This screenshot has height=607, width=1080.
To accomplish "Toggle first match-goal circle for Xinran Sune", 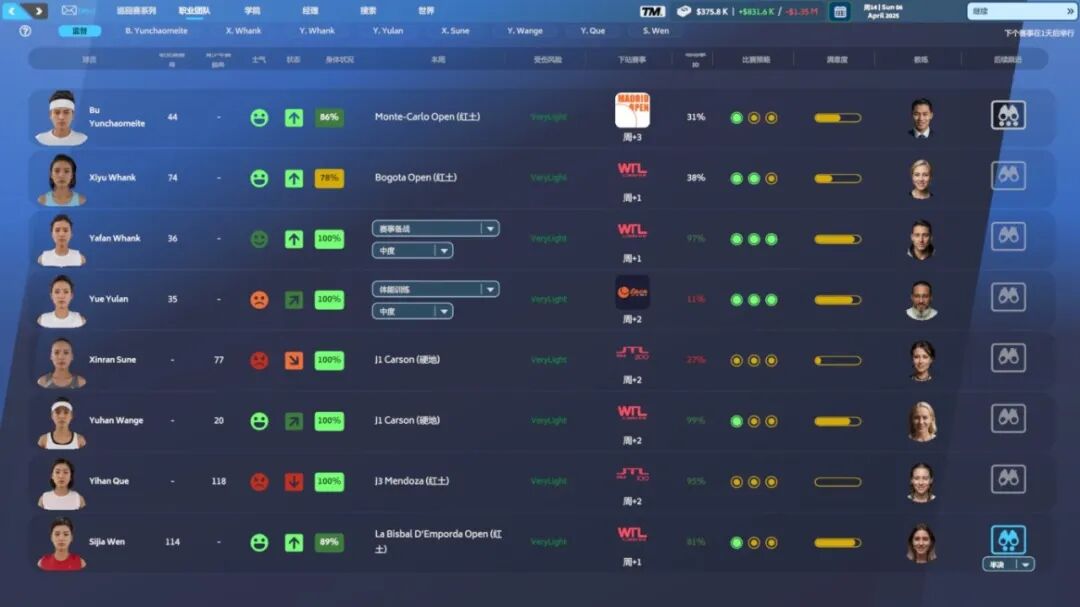I will click(737, 360).
